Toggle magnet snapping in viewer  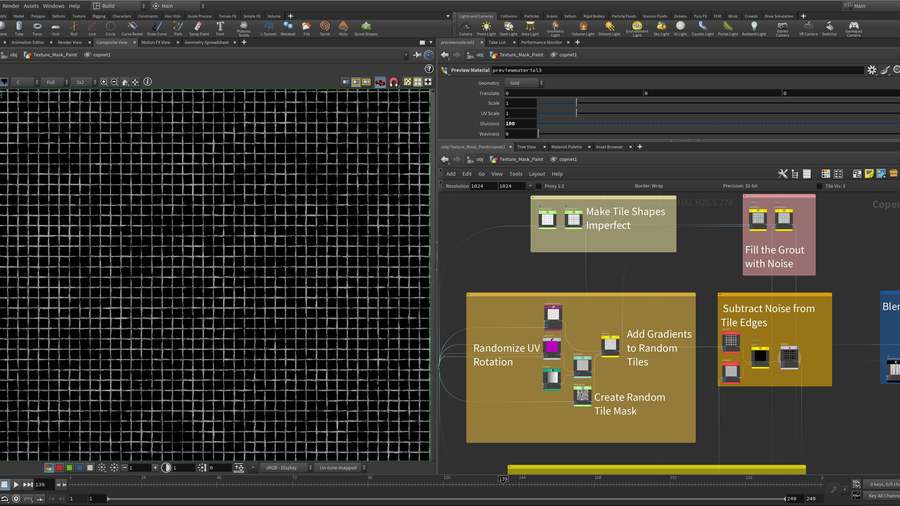click(394, 82)
